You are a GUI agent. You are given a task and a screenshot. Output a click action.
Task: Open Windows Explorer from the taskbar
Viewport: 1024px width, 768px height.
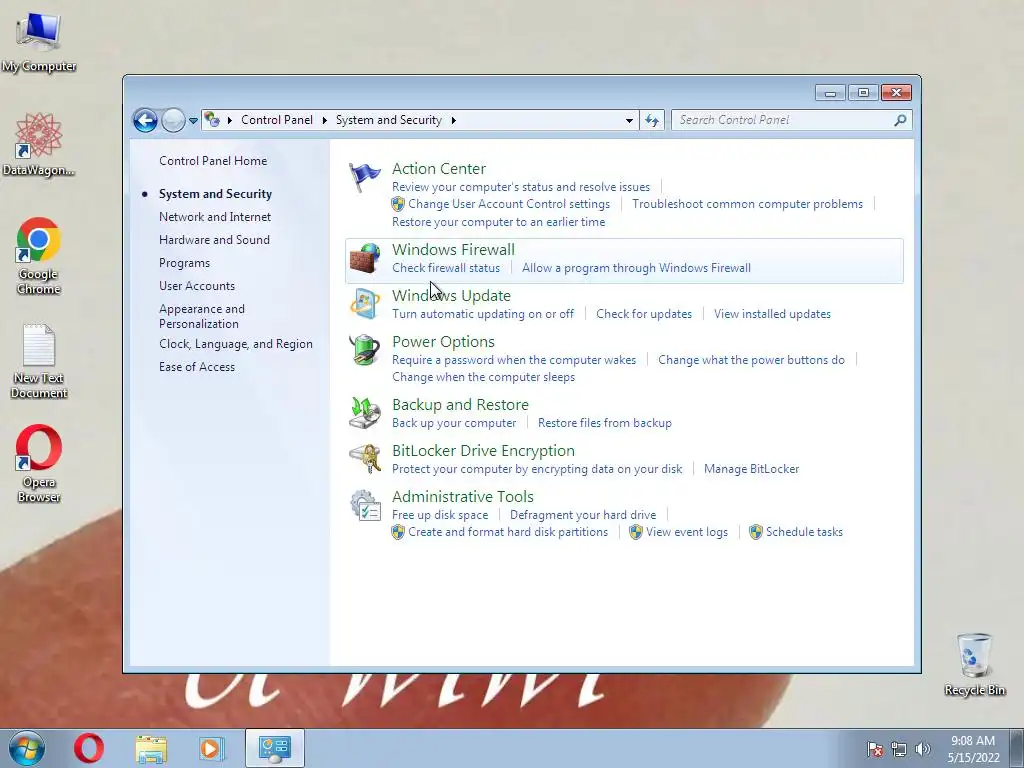click(151, 748)
